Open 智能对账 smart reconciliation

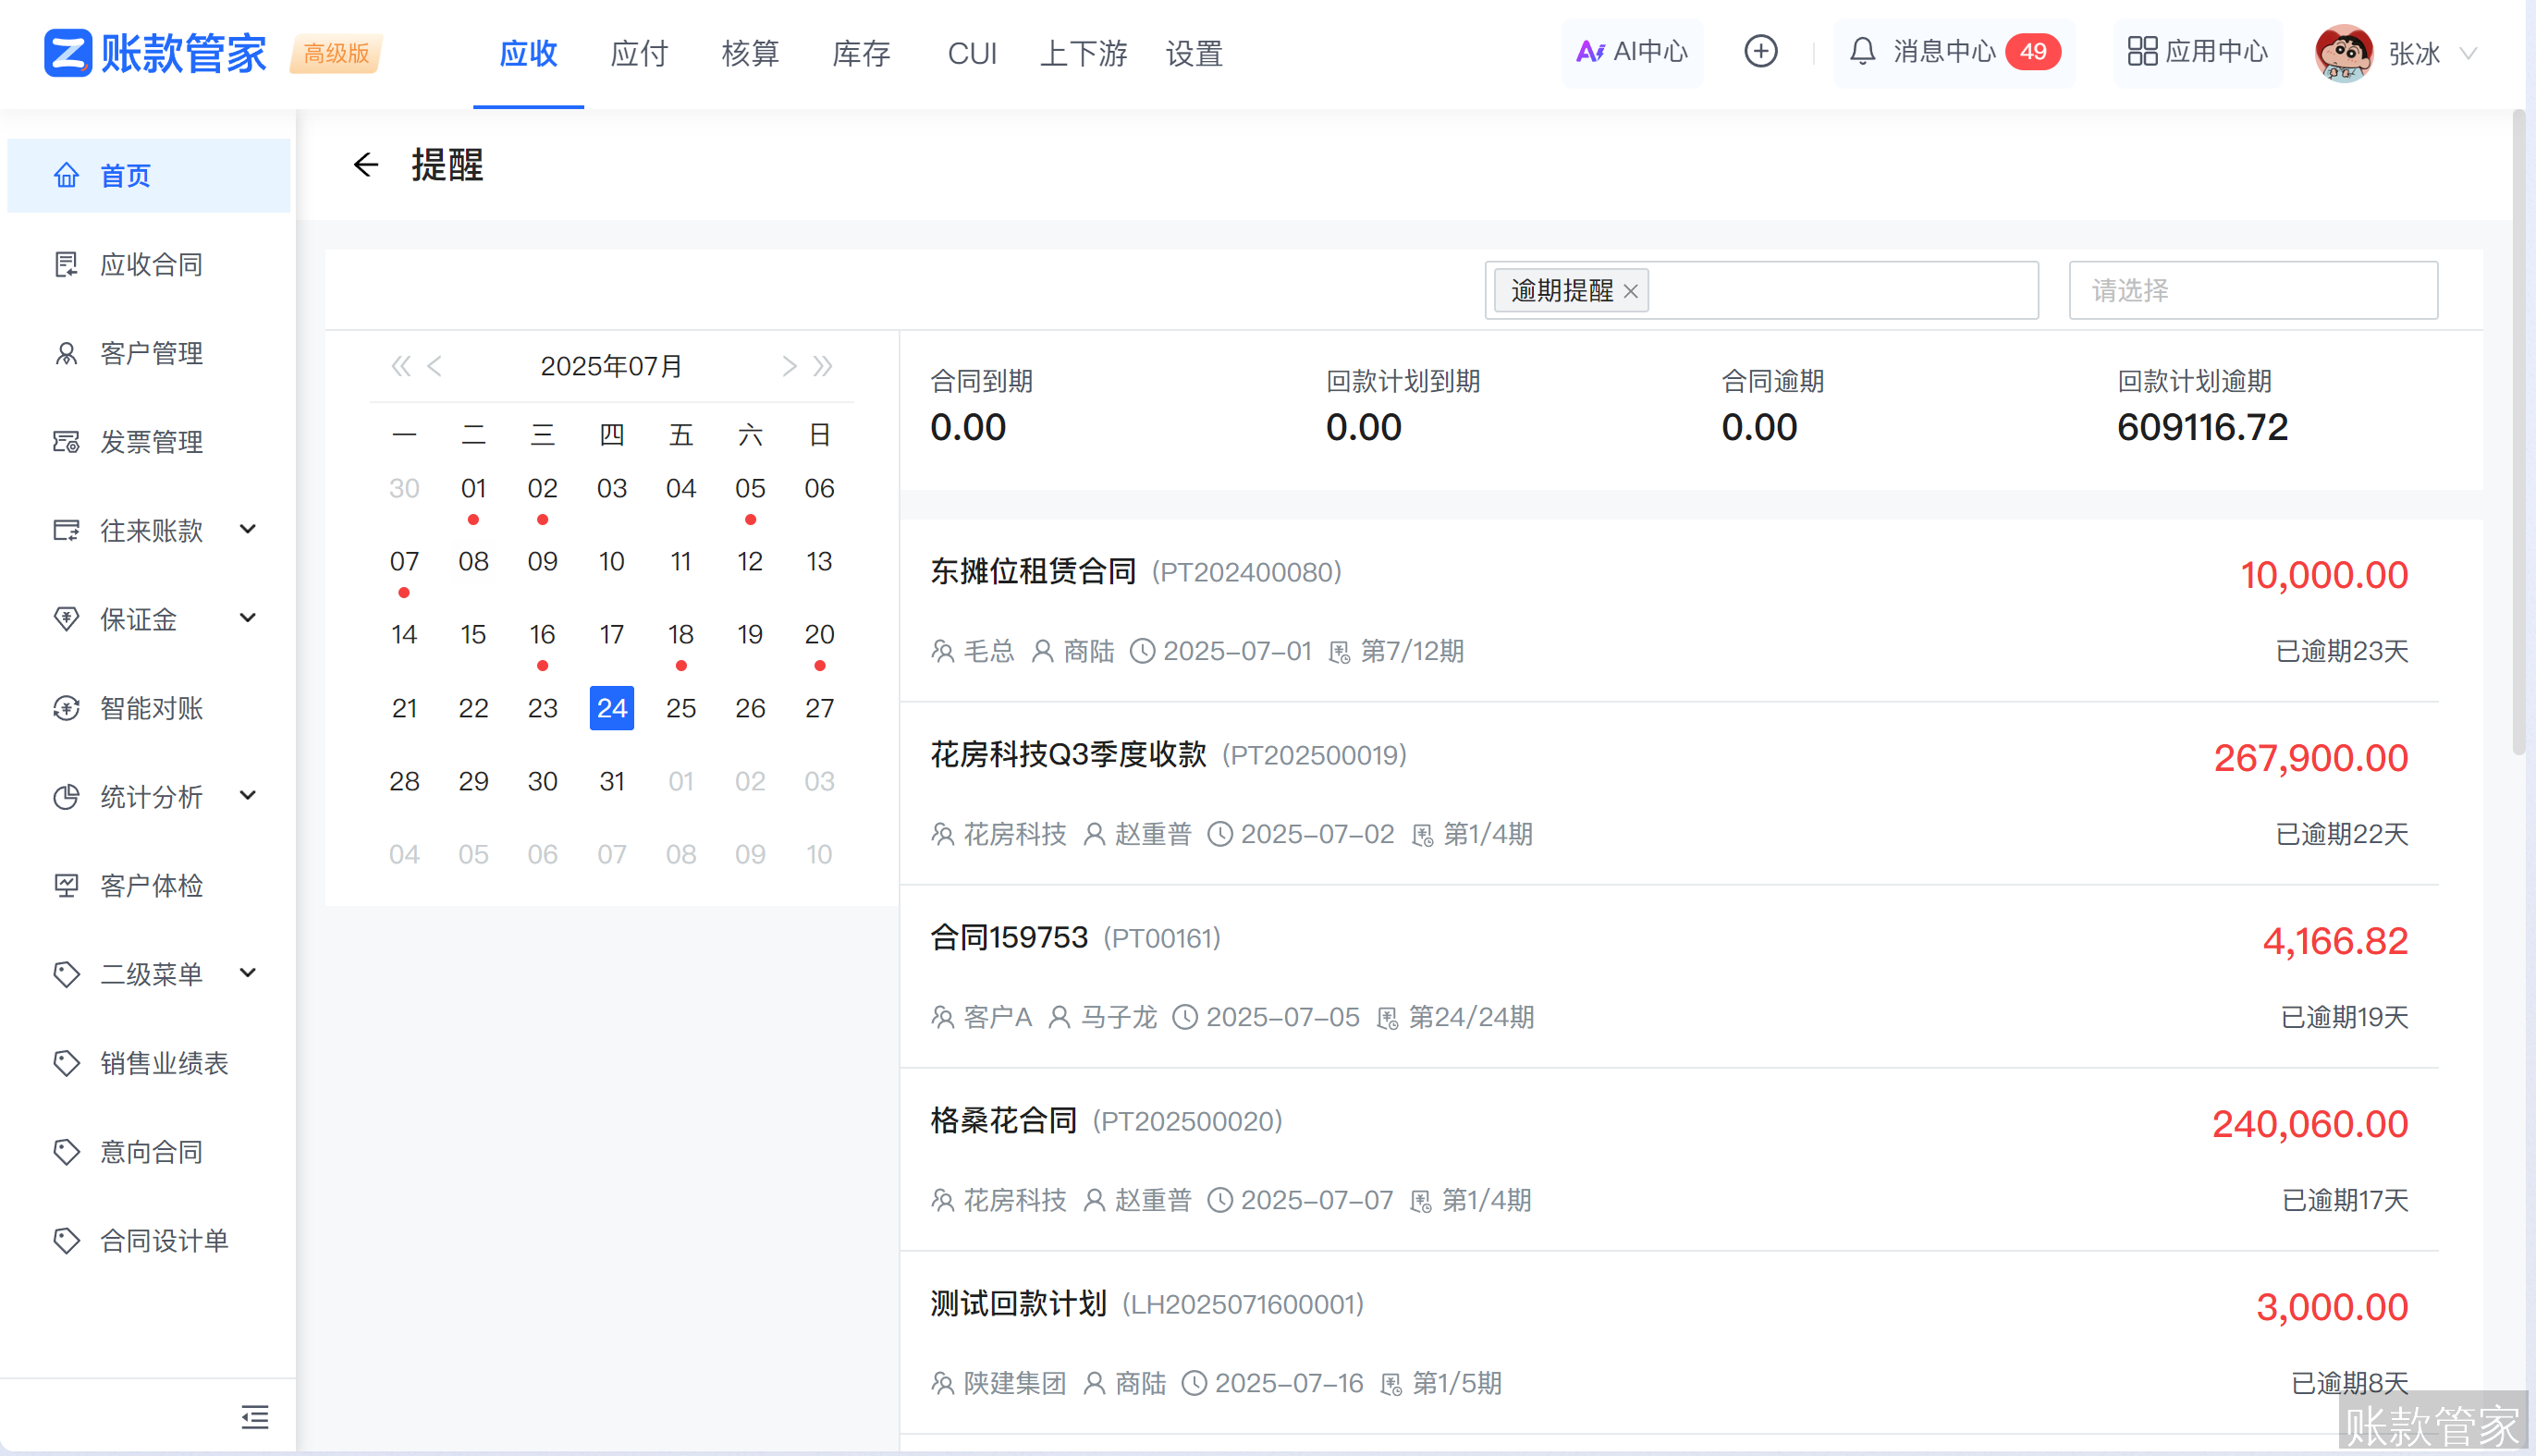click(152, 708)
